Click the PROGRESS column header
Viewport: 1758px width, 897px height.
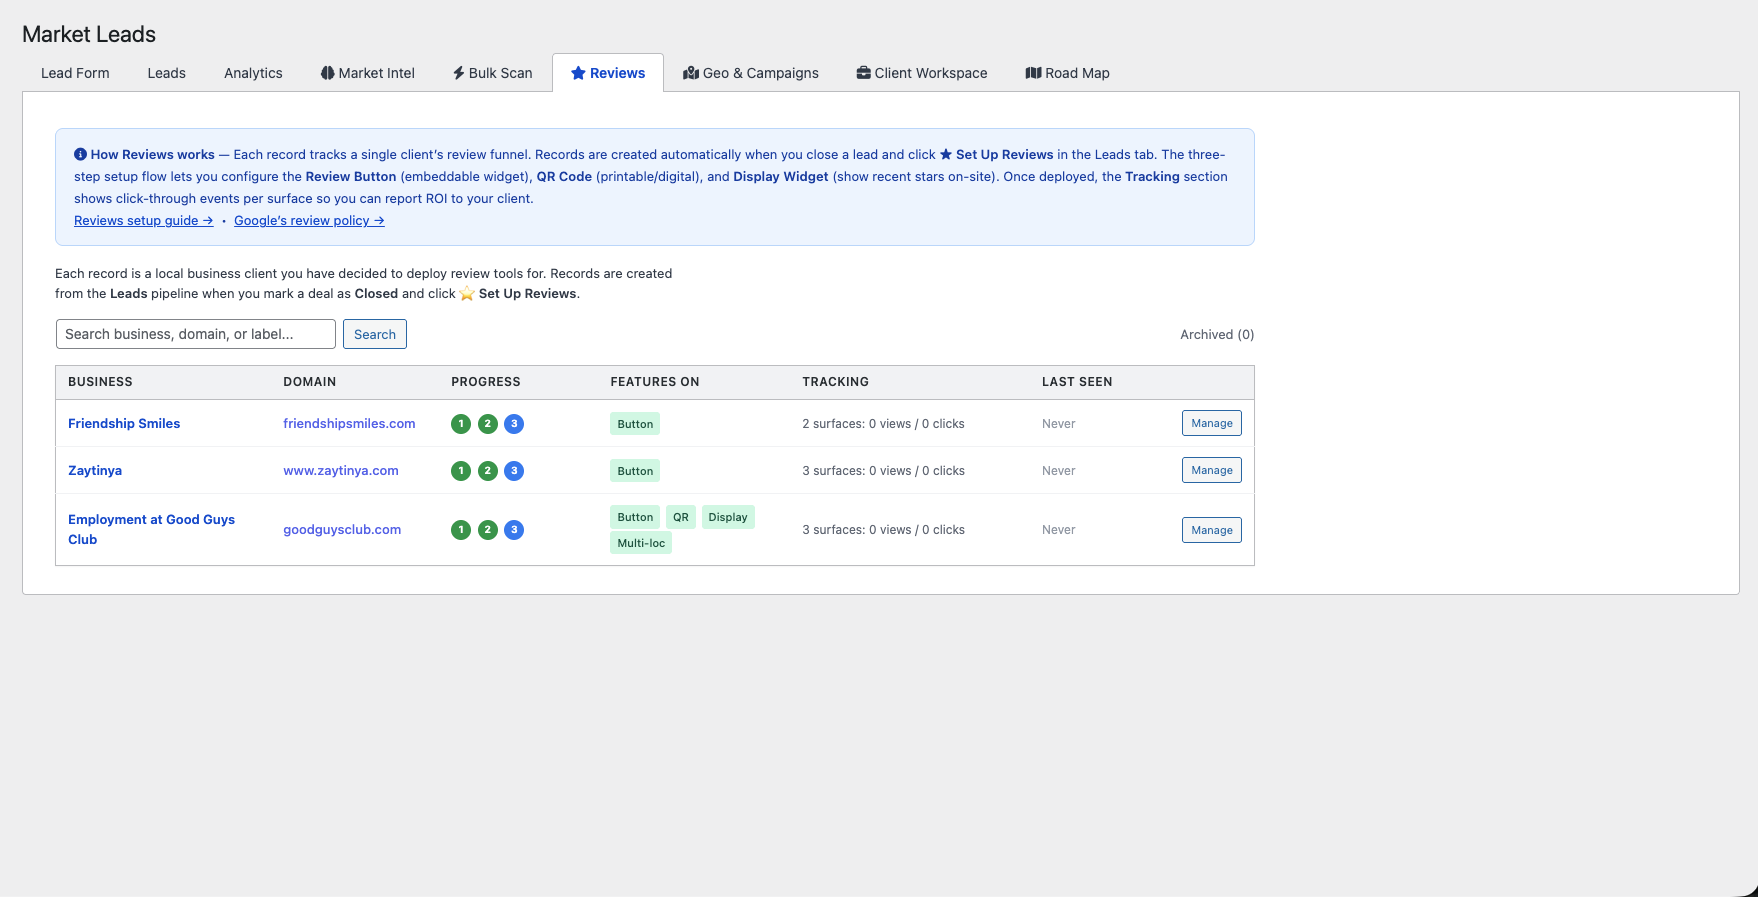point(486,382)
